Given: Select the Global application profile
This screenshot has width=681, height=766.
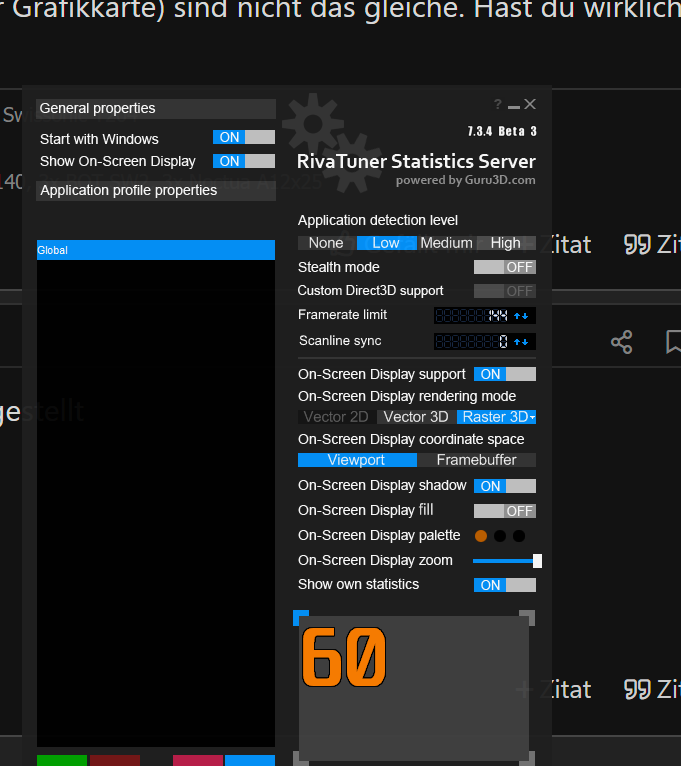Looking at the screenshot, I should [x=156, y=250].
